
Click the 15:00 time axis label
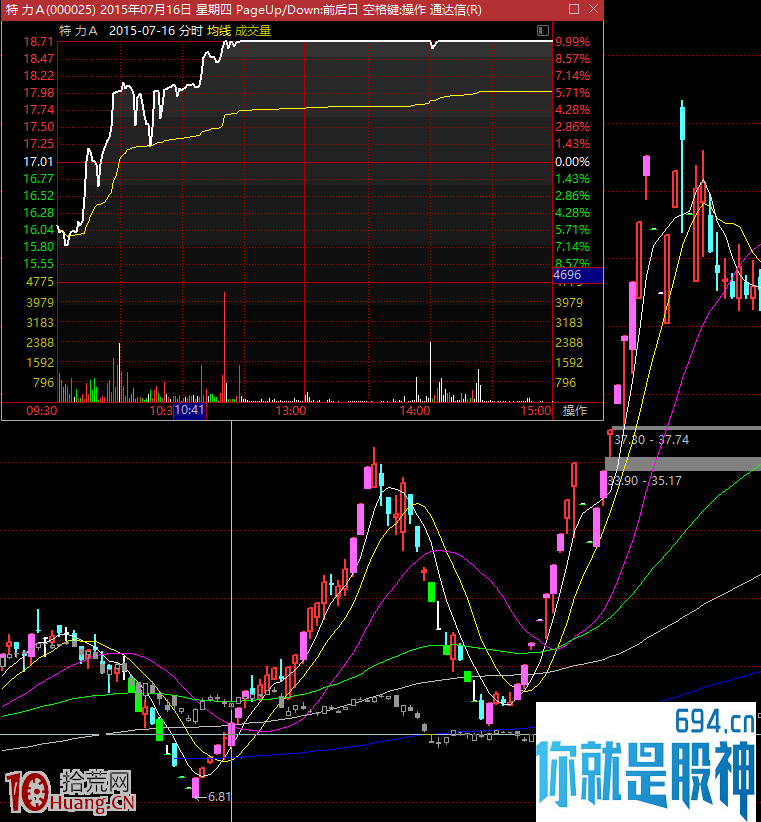[536, 410]
